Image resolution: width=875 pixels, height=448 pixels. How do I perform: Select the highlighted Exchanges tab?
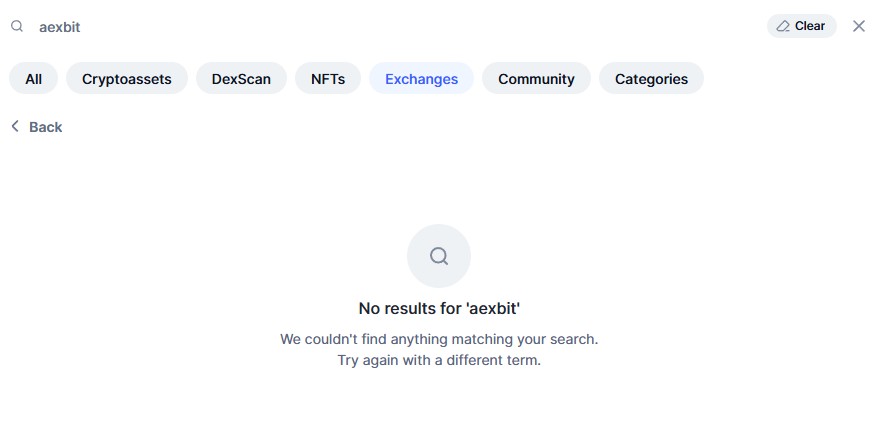tap(421, 79)
